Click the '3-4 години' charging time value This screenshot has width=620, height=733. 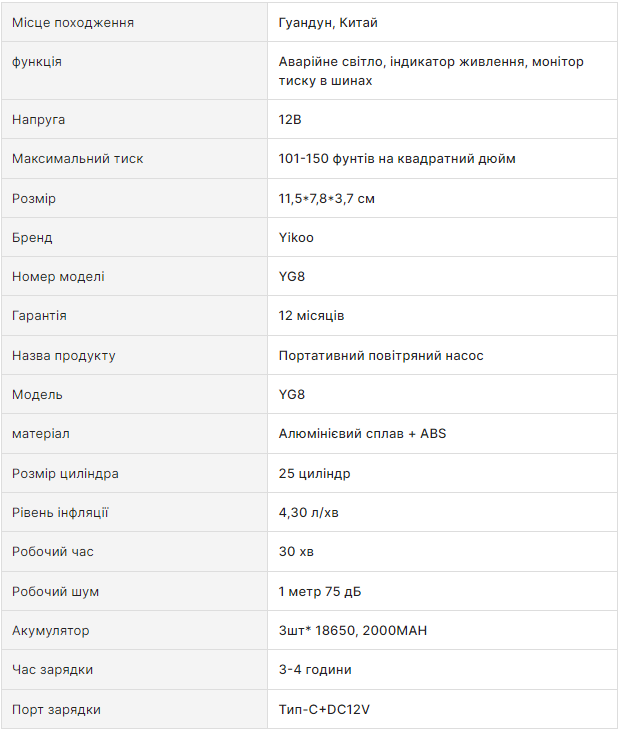tap(315, 670)
